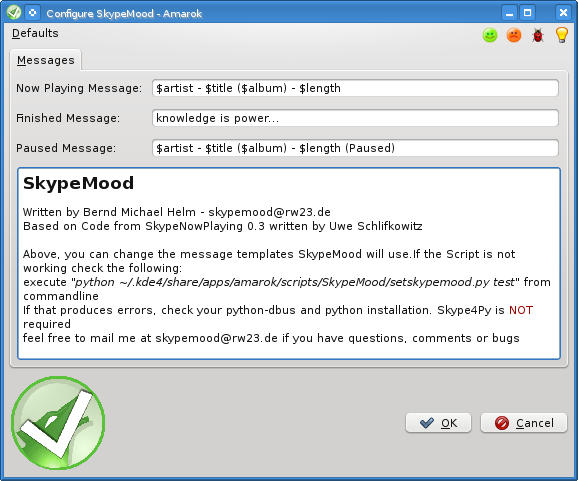Click the 'feel free to mail me' line

click(271, 338)
